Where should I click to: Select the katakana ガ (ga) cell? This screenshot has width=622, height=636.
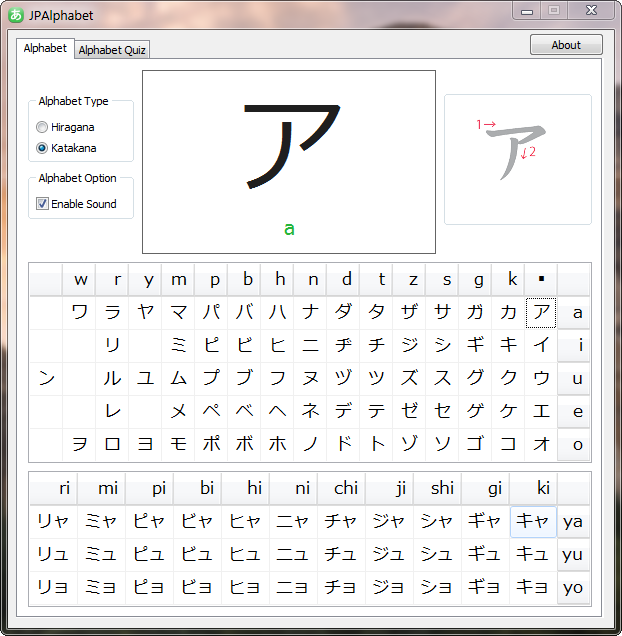(475, 313)
